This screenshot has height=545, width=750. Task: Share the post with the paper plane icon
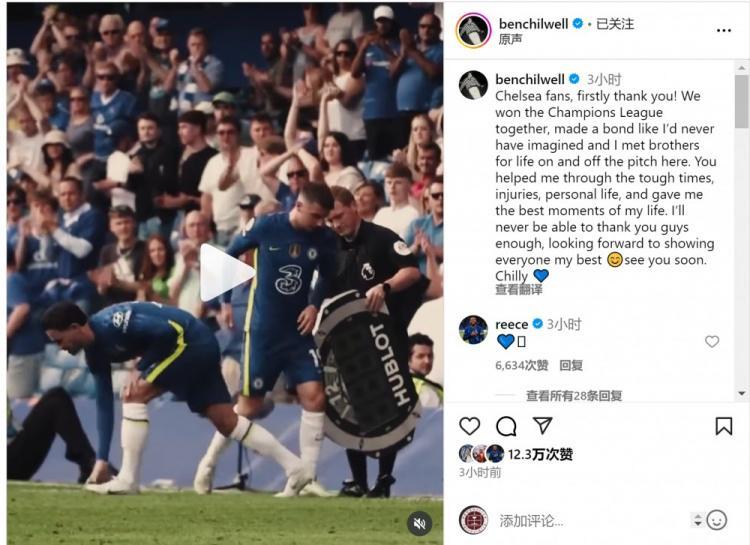543,425
